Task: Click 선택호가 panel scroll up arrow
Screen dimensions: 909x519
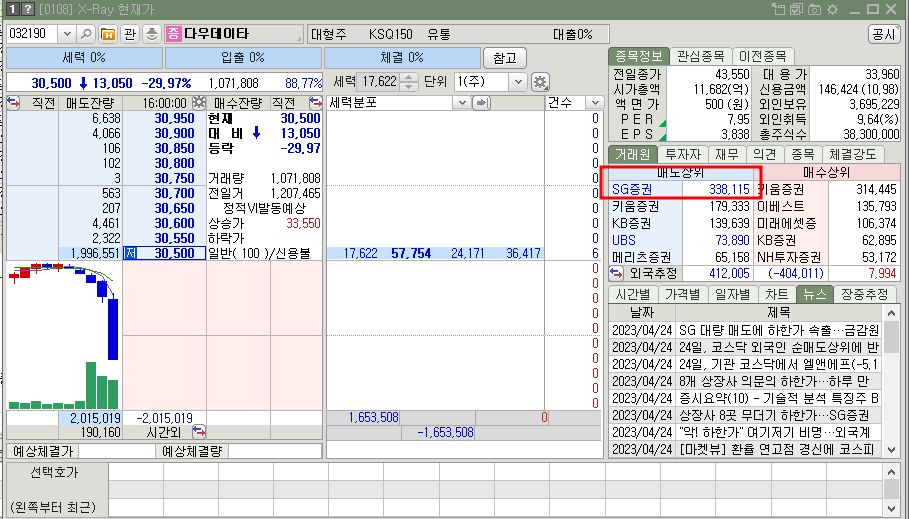Action: (892, 473)
